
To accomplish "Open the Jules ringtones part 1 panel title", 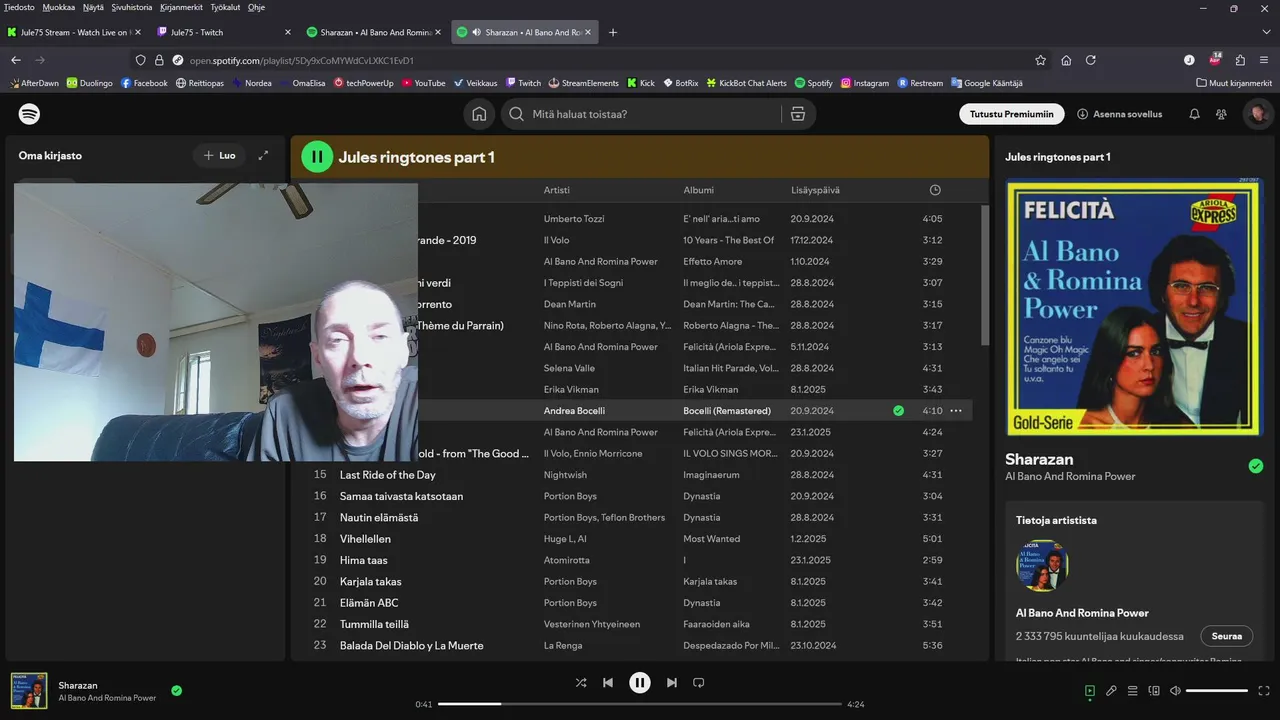I will pos(1058,157).
